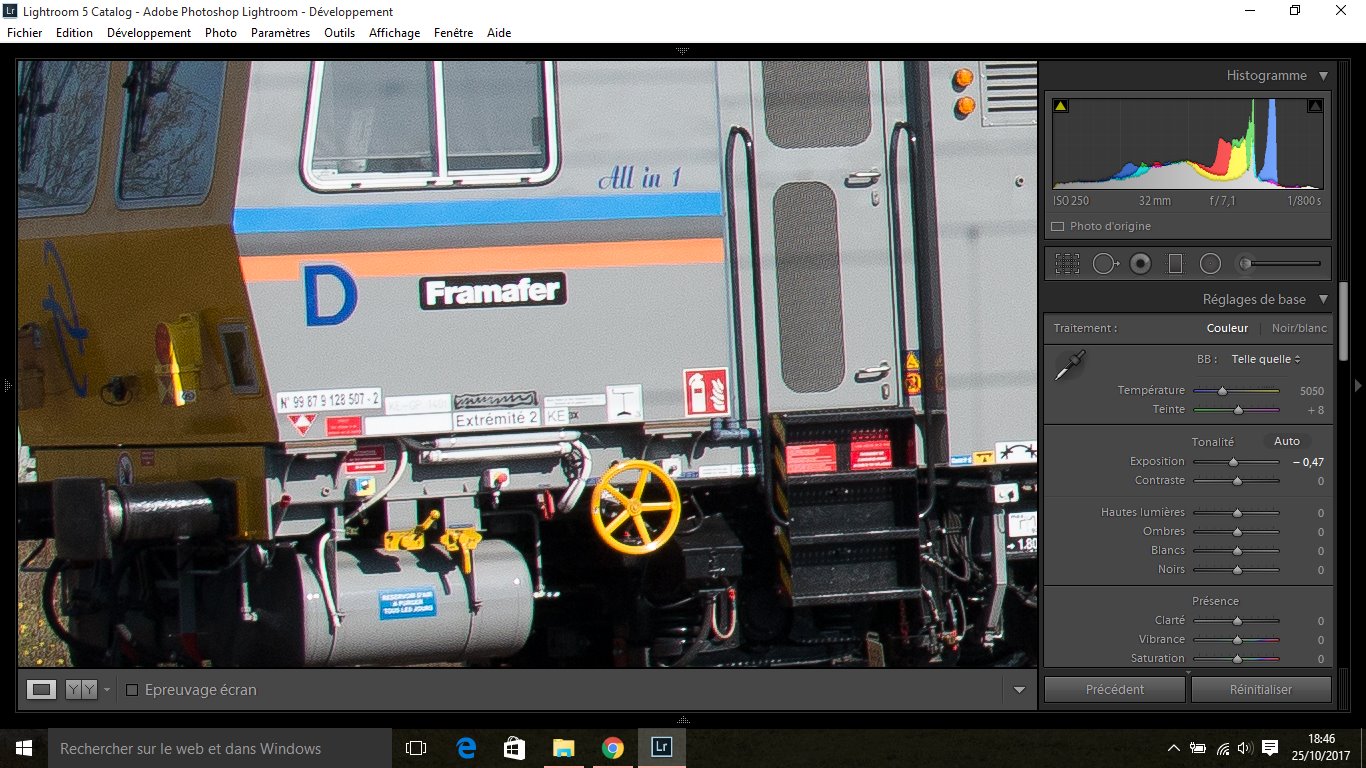
Task: Switch to loupe view mode
Action: pyautogui.click(x=41, y=689)
